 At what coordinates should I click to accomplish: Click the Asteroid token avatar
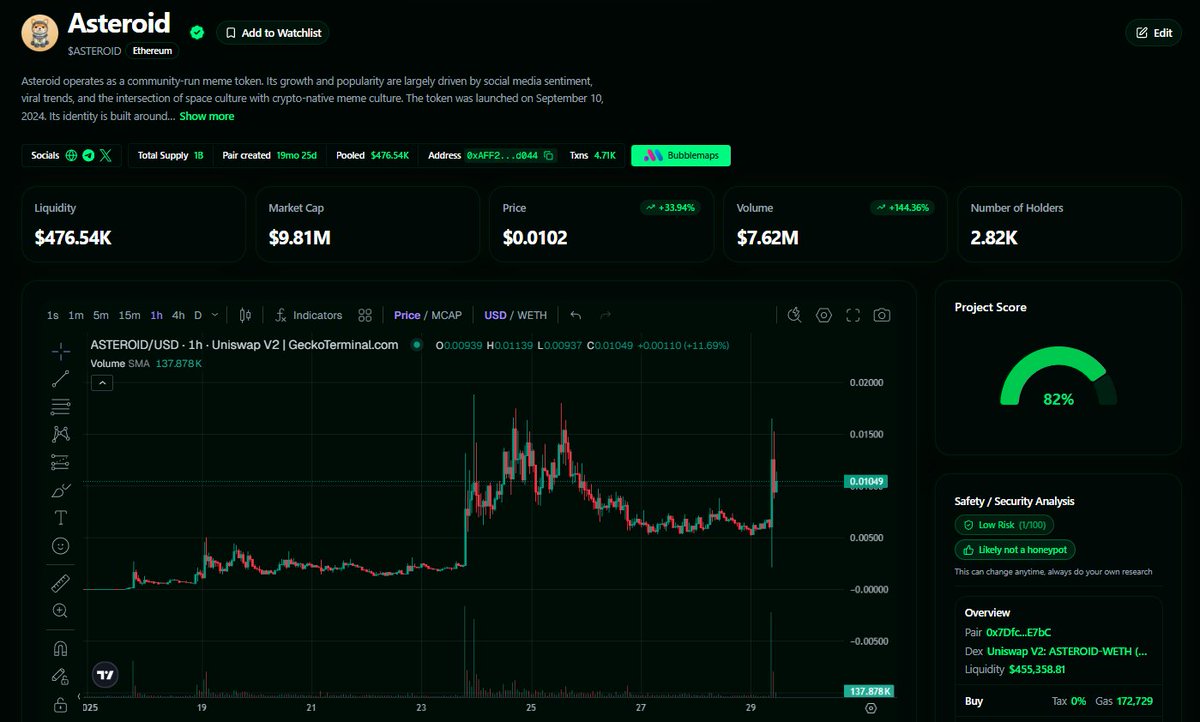tap(39, 33)
